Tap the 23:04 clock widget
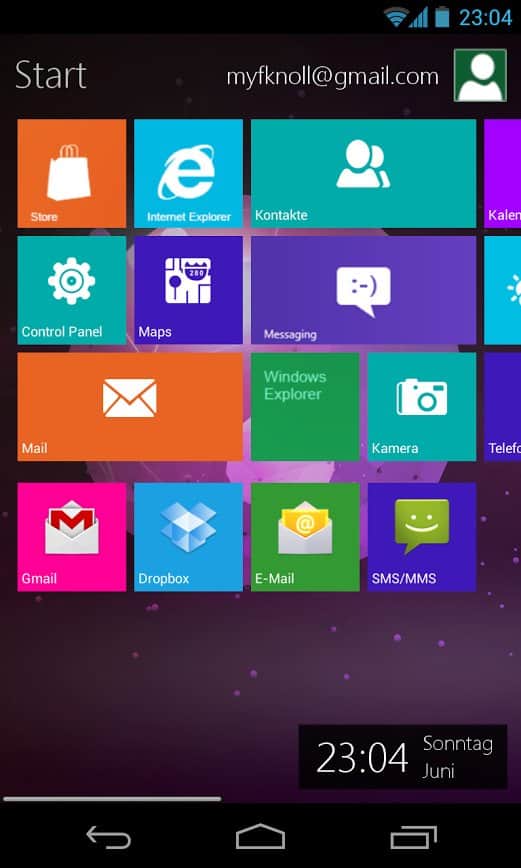Screen dimensions: 521x868 pos(403,757)
